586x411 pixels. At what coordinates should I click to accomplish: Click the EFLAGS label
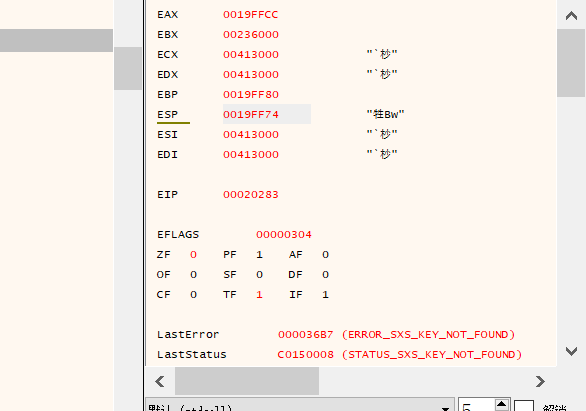point(178,235)
